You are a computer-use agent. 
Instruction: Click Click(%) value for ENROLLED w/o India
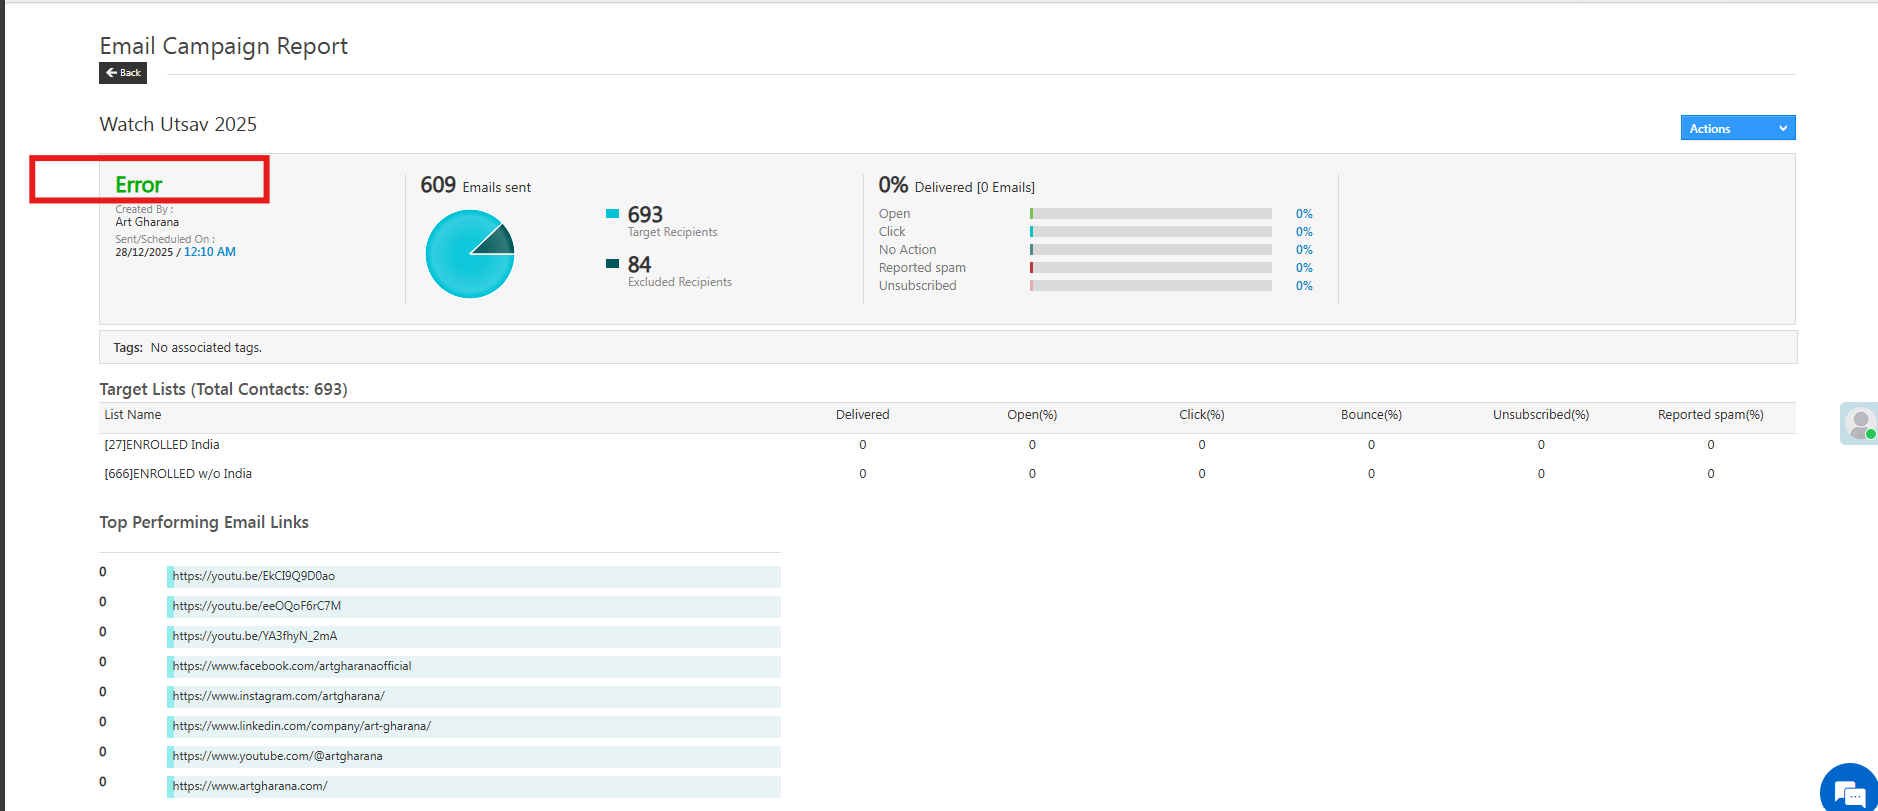coord(1201,474)
